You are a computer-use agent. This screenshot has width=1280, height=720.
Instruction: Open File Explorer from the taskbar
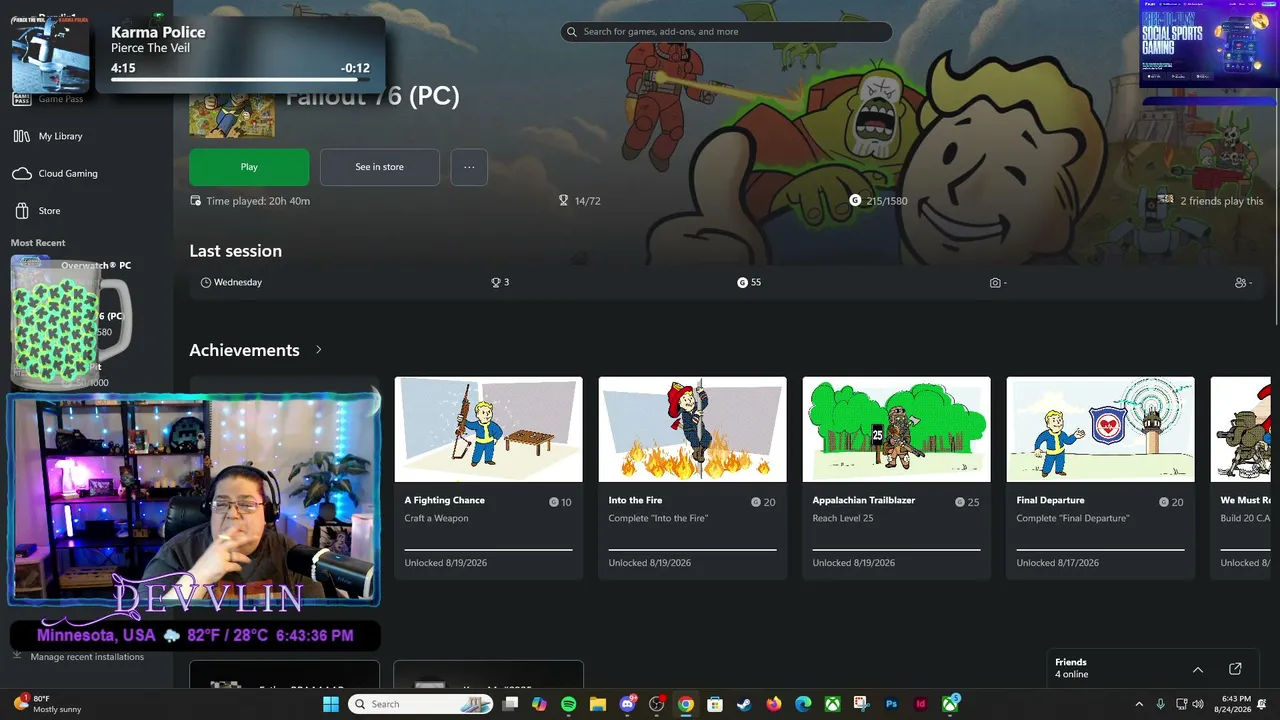(598, 704)
